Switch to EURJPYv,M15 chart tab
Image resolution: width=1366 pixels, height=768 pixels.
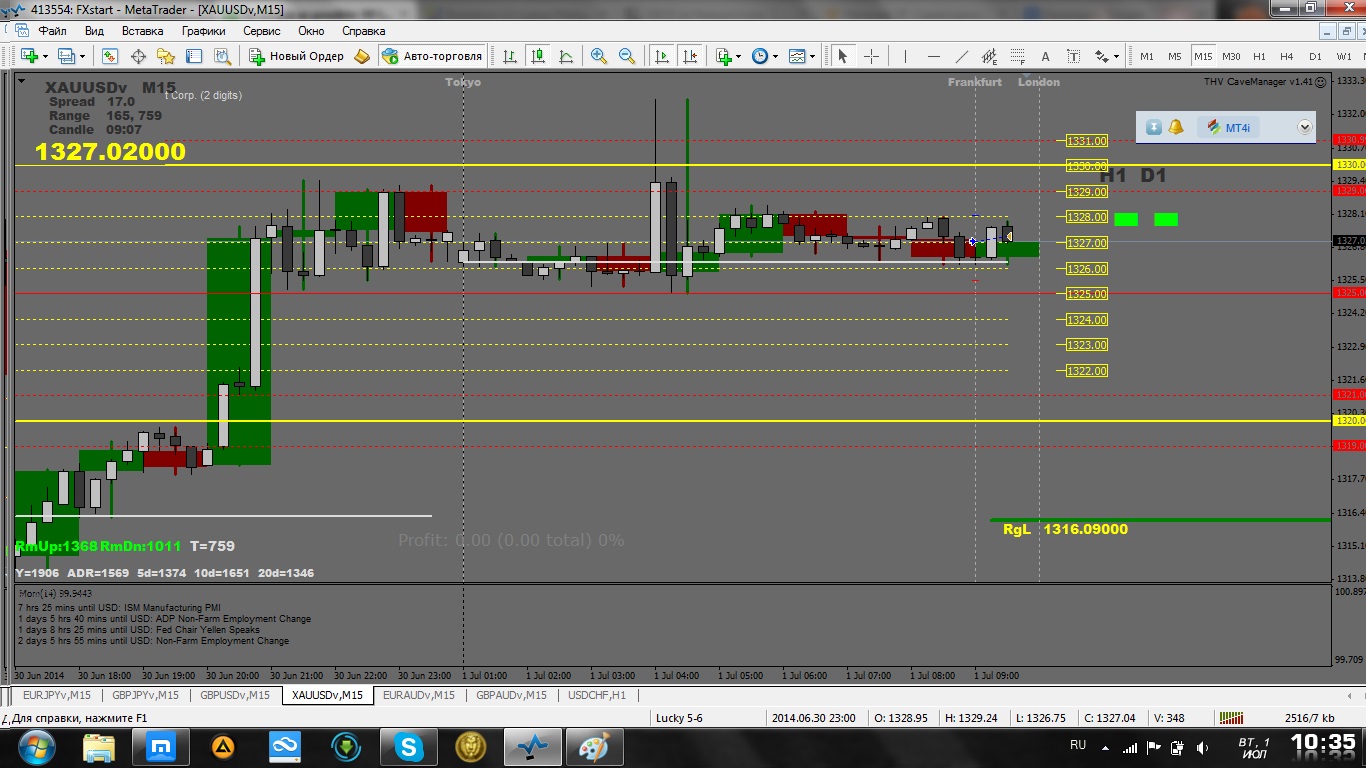pos(56,695)
